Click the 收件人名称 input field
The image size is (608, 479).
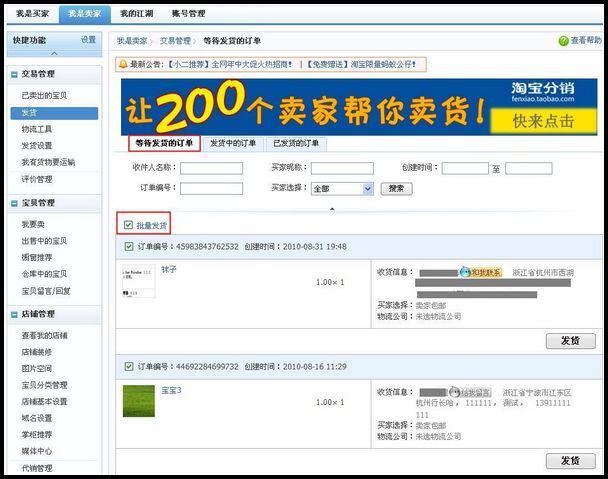[211, 168]
